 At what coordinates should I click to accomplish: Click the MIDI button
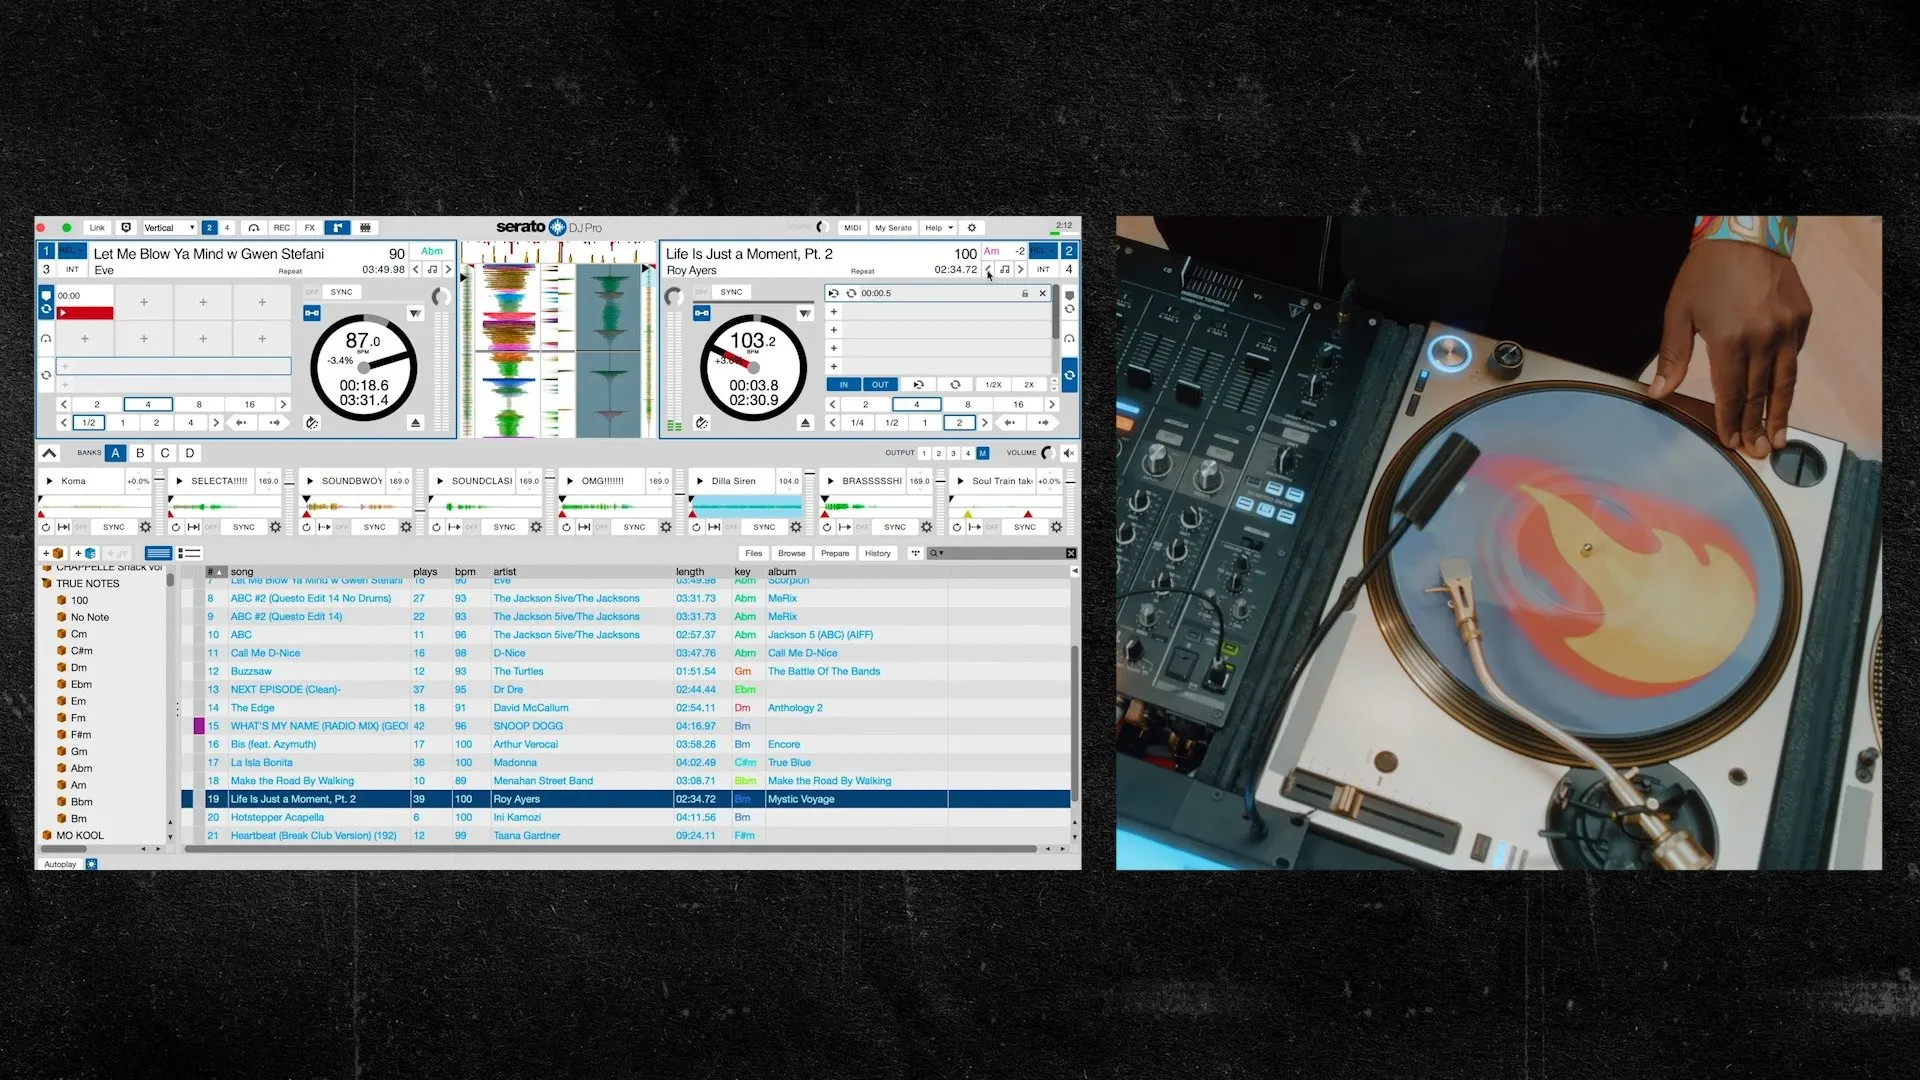click(x=852, y=228)
